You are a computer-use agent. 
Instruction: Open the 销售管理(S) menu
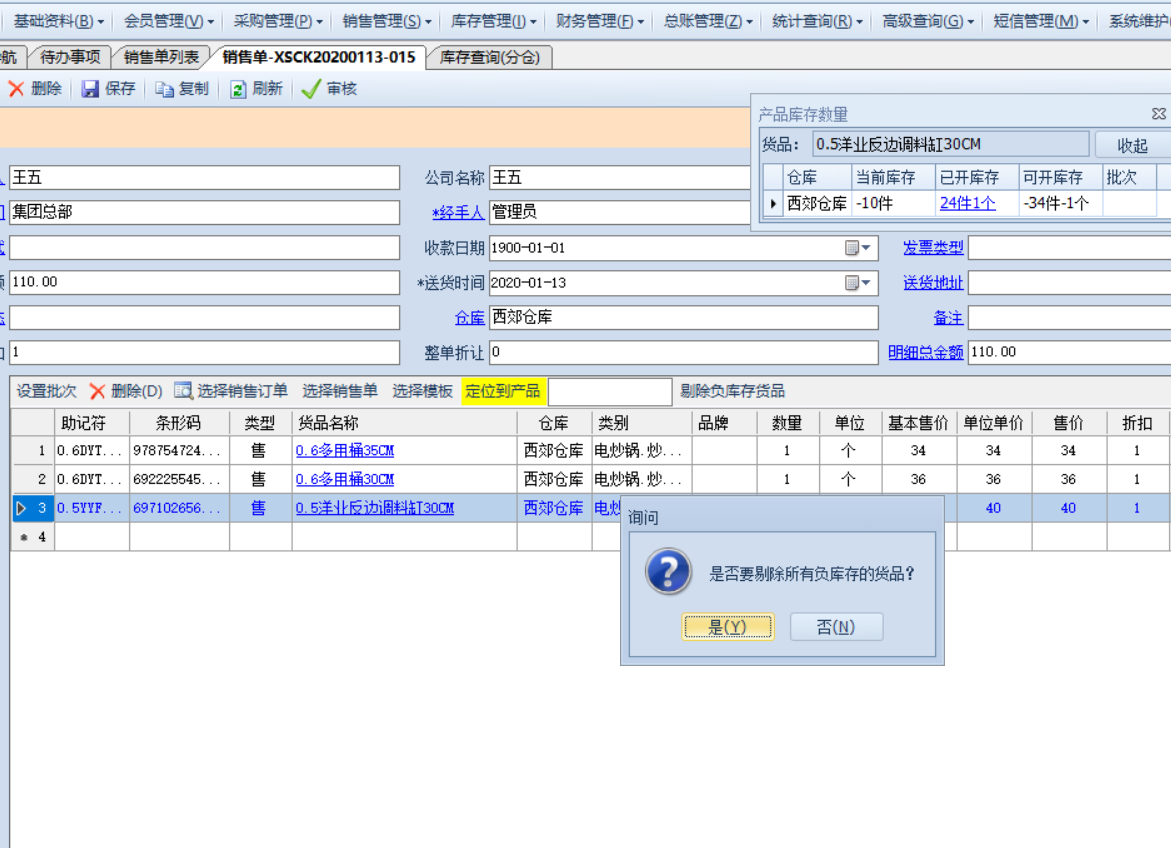tap(387, 21)
